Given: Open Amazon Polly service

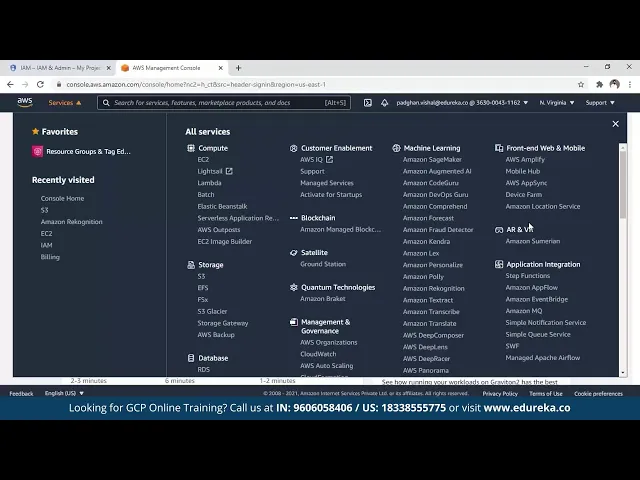Looking at the screenshot, I should [x=423, y=276].
